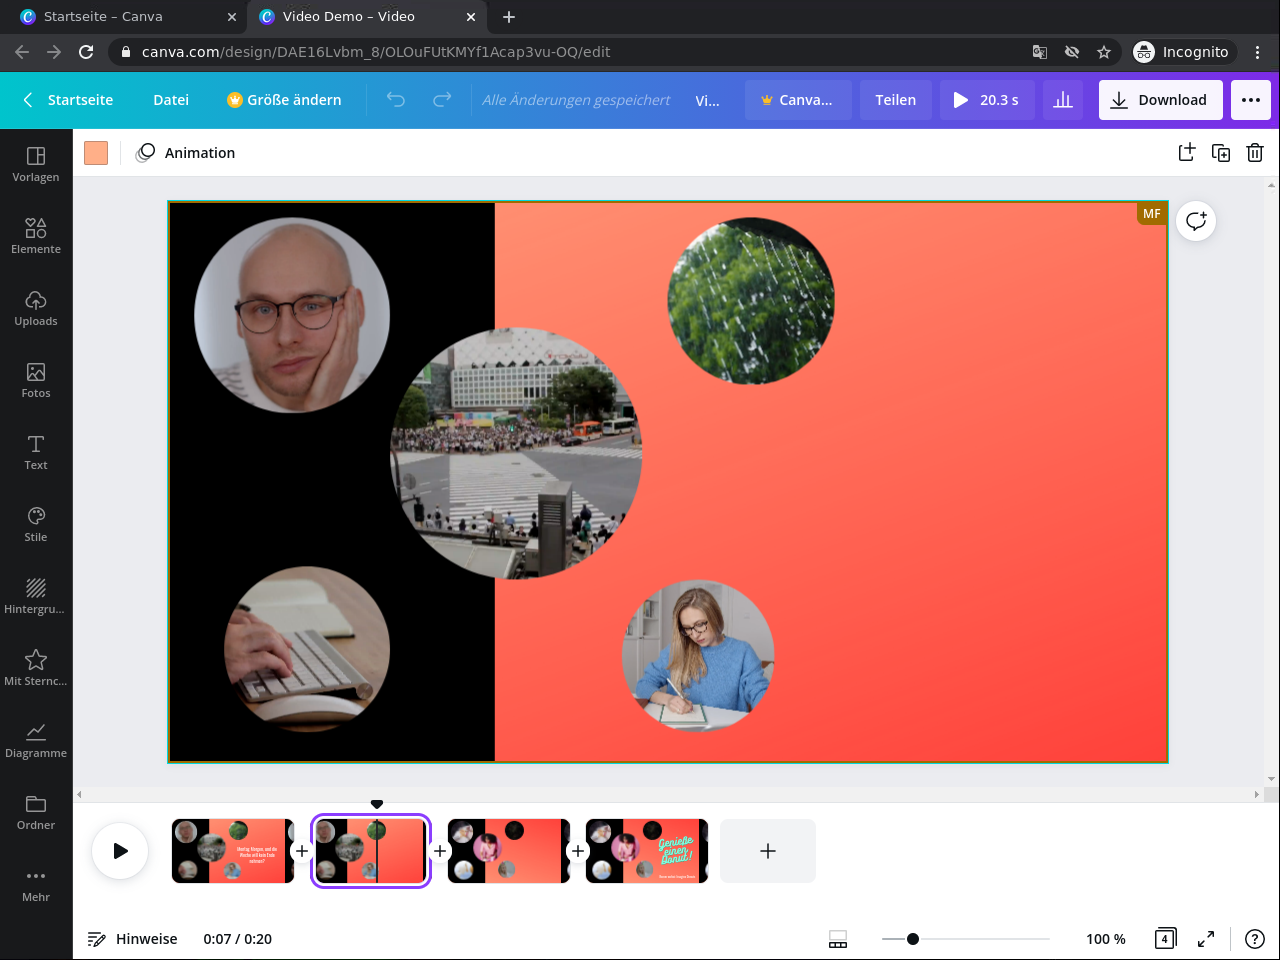Open the analytics chart icon
The width and height of the screenshot is (1280, 960).
(1063, 100)
